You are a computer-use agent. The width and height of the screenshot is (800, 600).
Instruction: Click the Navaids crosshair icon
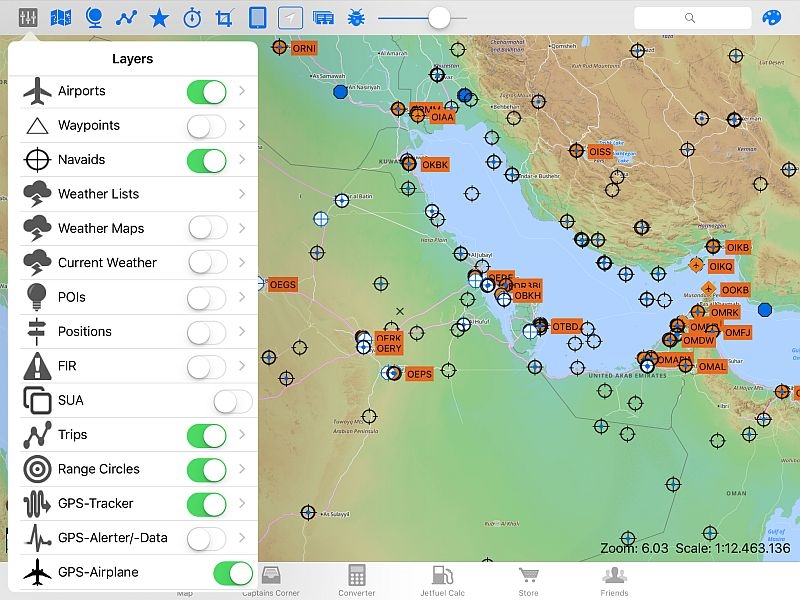37,160
